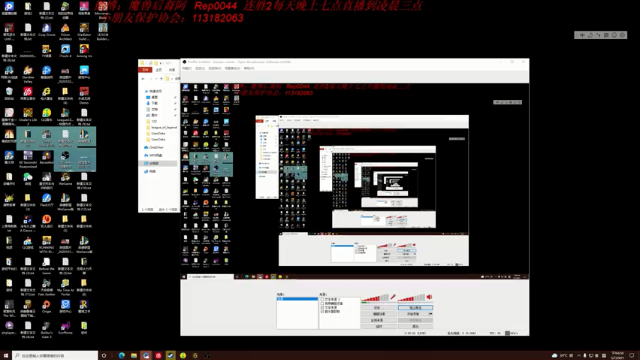
Task: Toggle the fourth source checkbox in OBS
Action: [322, 311]
